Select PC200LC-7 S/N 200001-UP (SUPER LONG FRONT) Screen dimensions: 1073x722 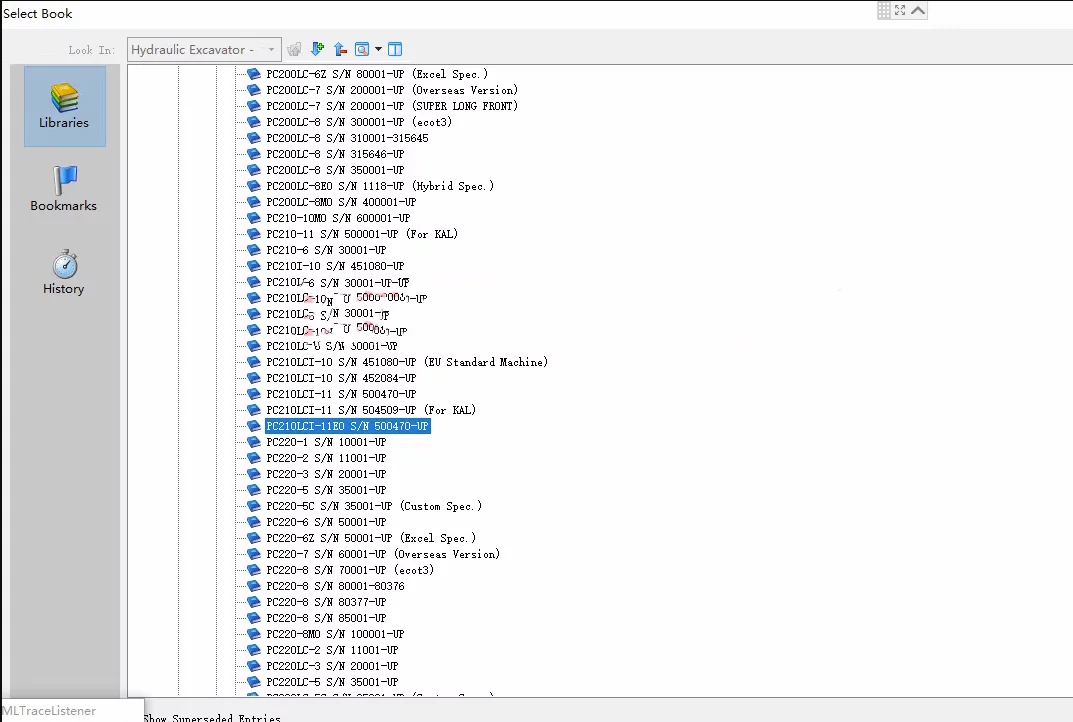pyautogui.click(x=392, y=106)
